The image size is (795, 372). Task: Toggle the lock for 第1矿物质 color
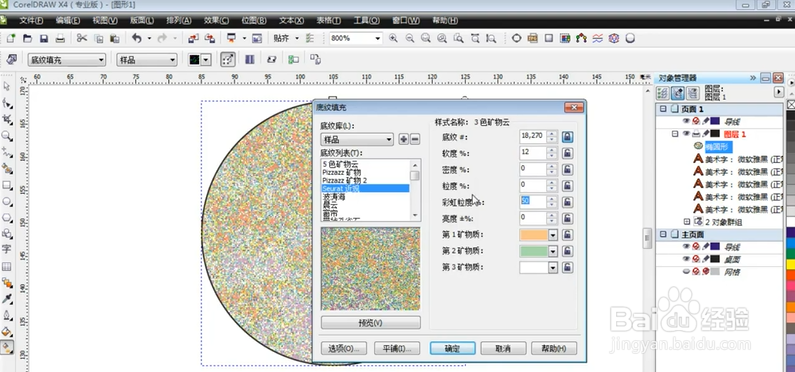pos(567,235)
